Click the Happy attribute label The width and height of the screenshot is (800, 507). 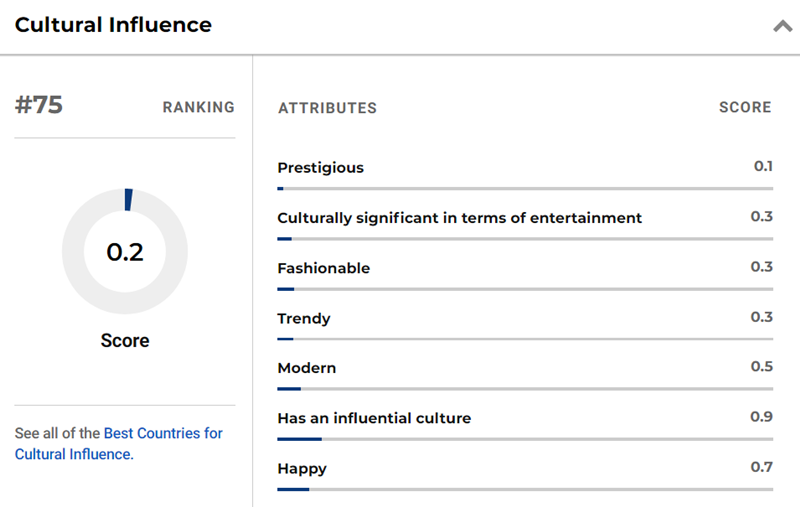tap(301, 468)
